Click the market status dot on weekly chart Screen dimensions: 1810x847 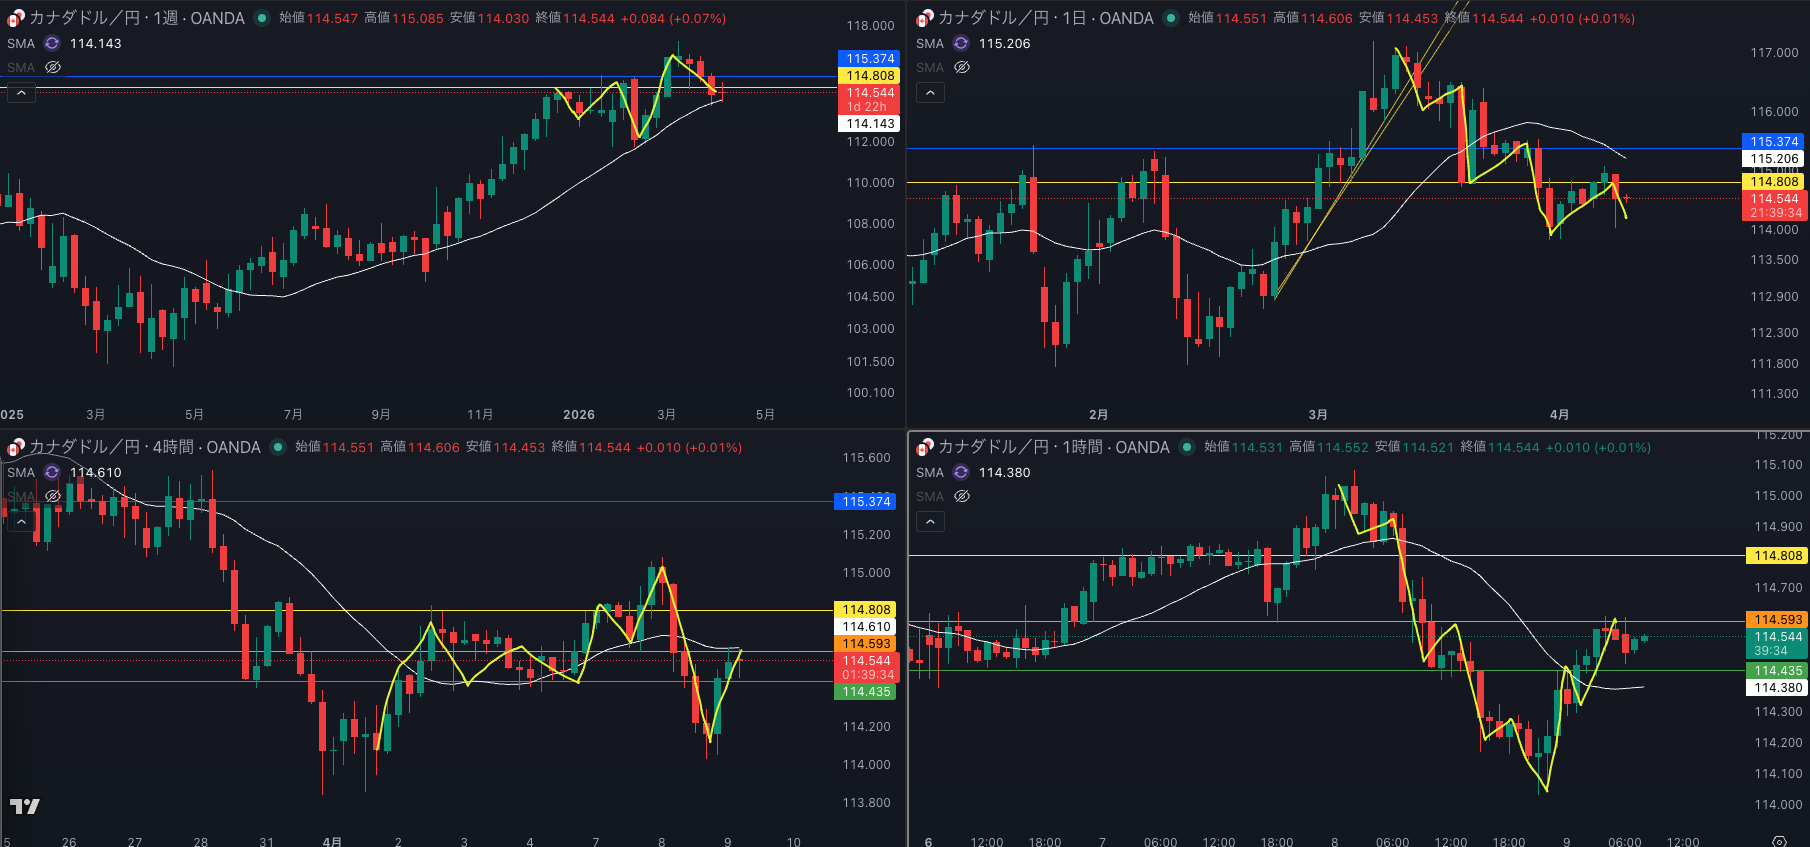tap(262, 18)
